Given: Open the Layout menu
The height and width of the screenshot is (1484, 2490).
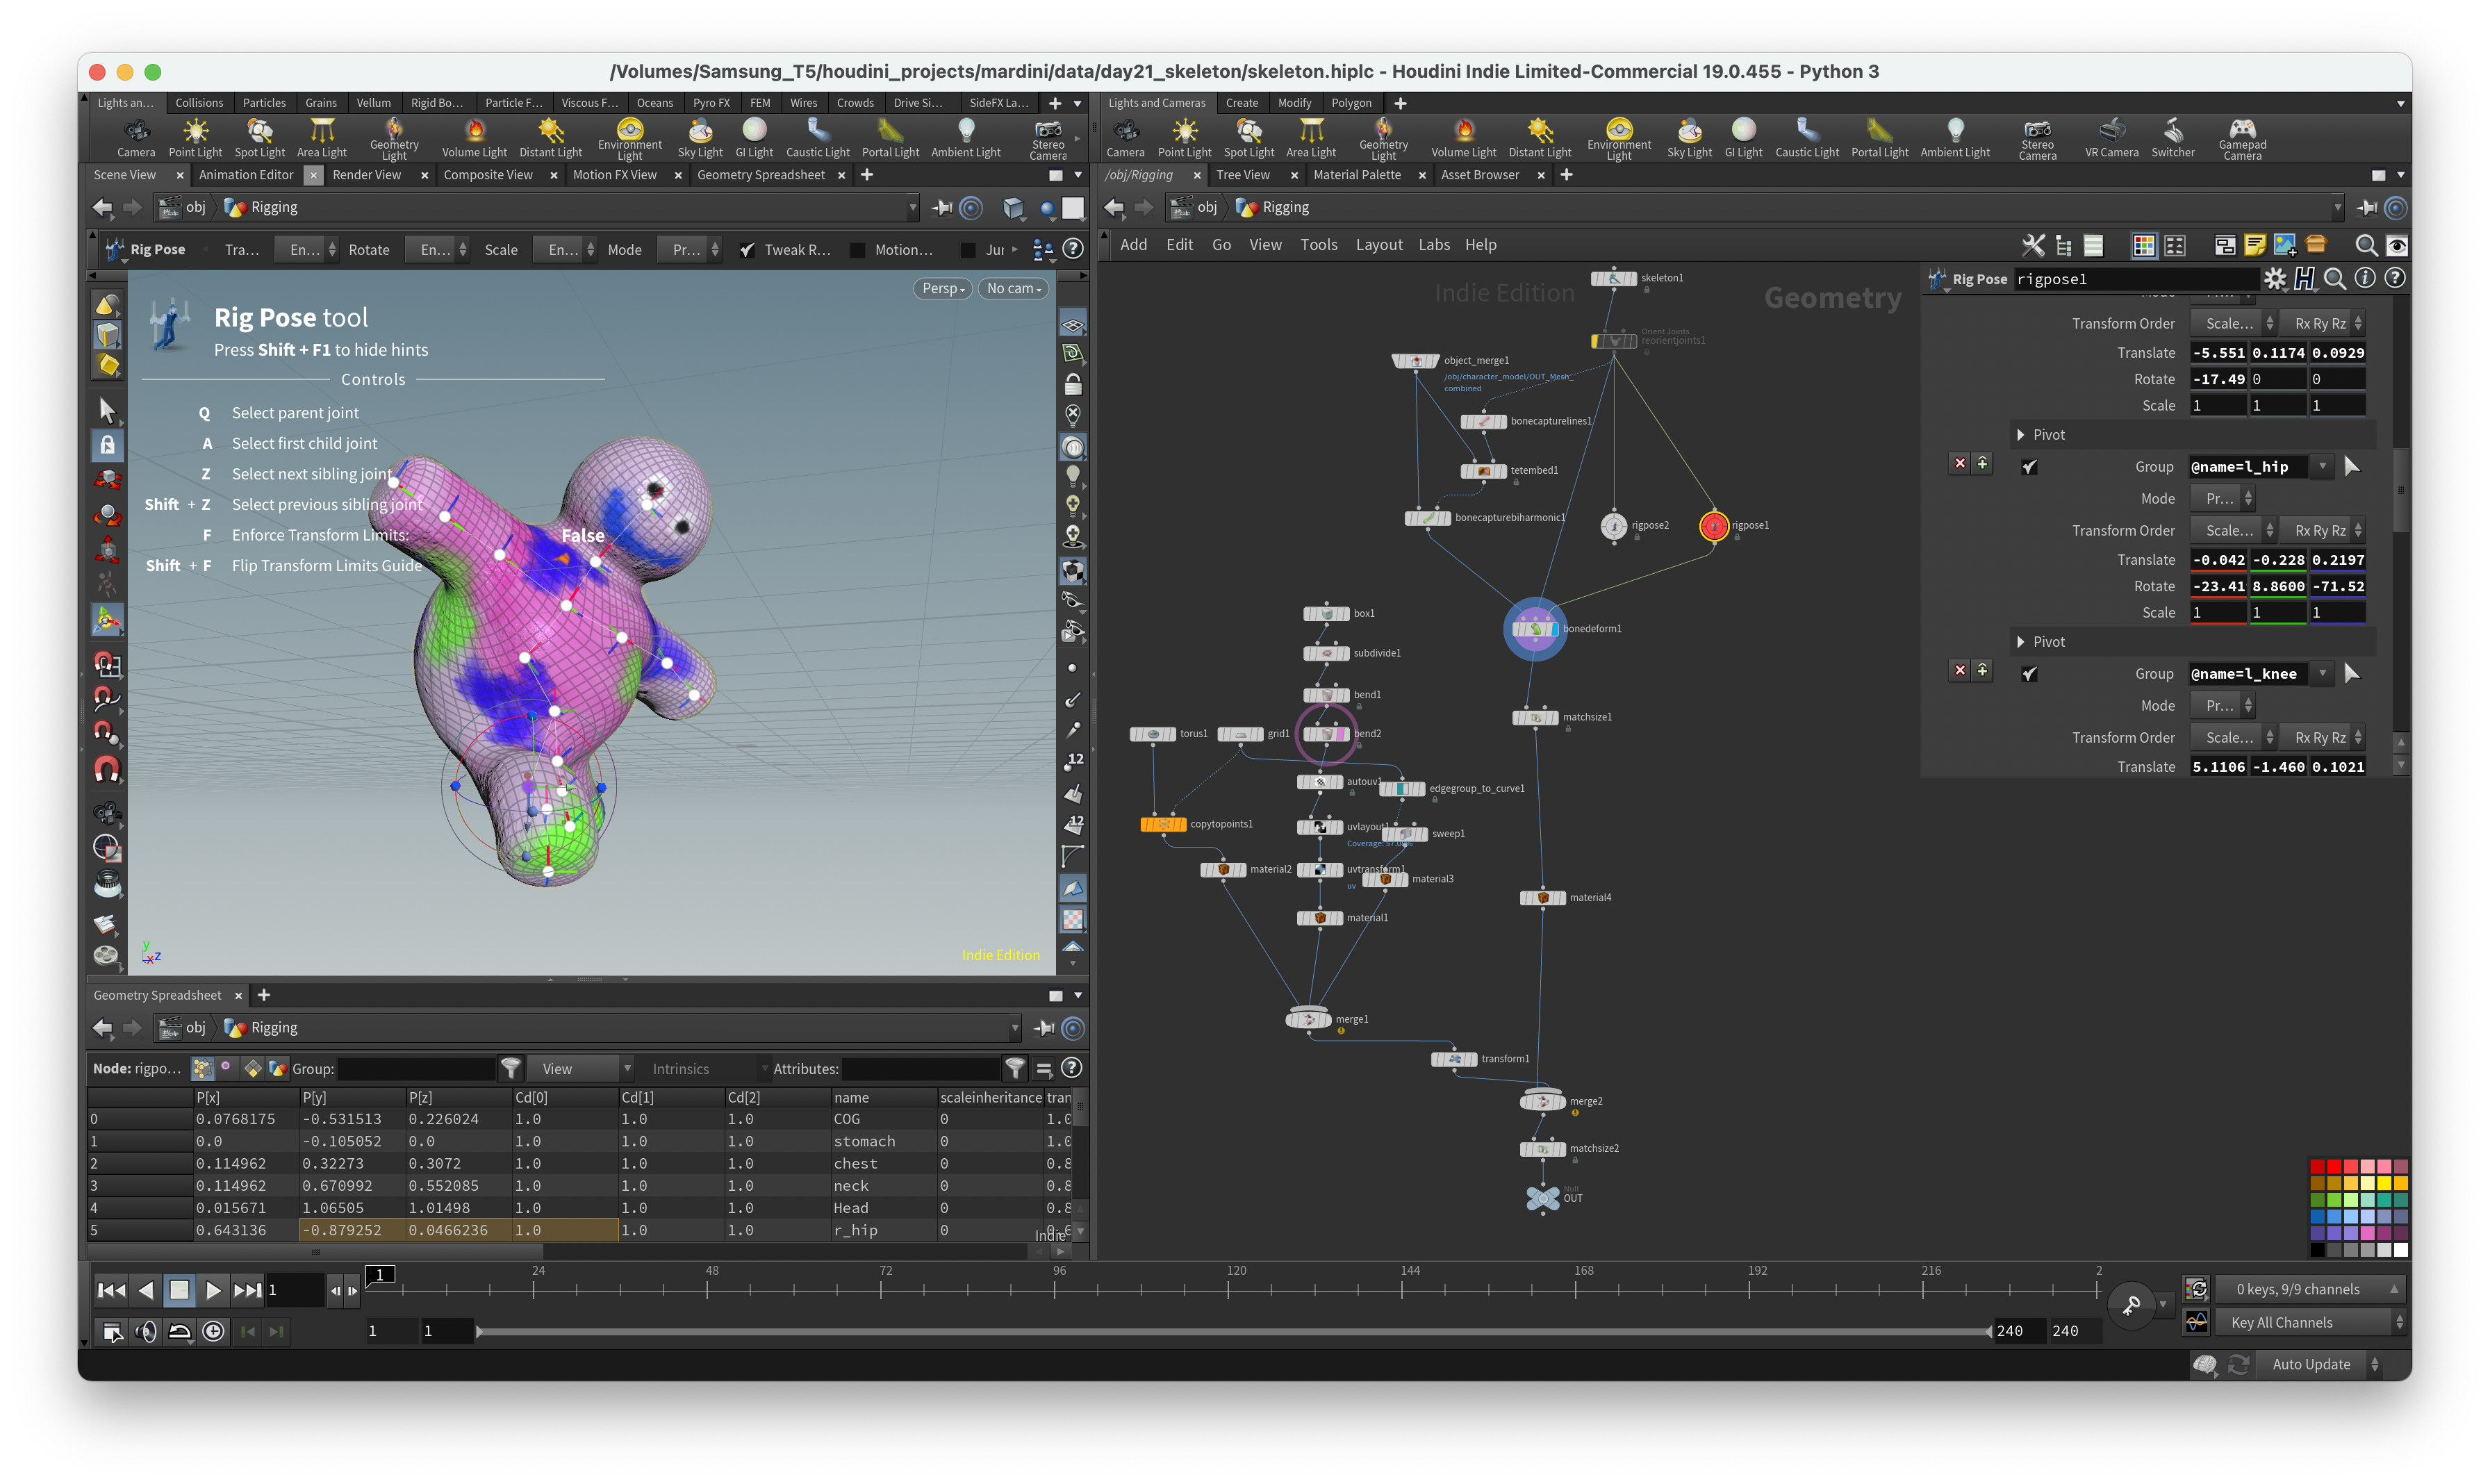Looking at the screenshot, I should [1378, 245].
